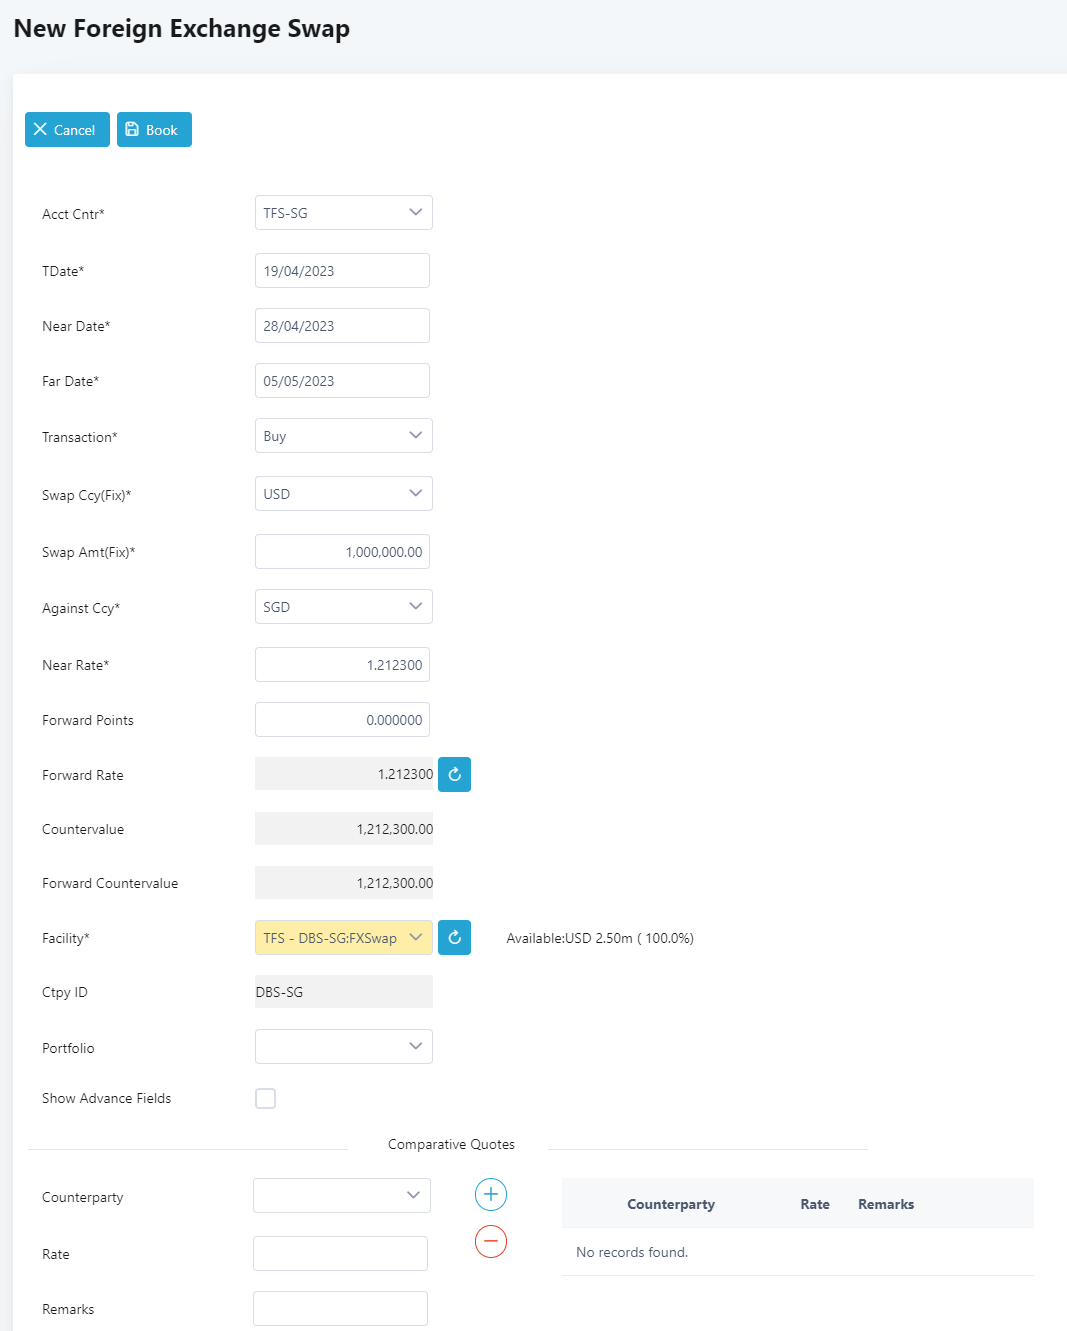This screenshot has width=1067, height=1331.
Task: Open the Portfolio dropdown
Action: tap(343, 1047)
